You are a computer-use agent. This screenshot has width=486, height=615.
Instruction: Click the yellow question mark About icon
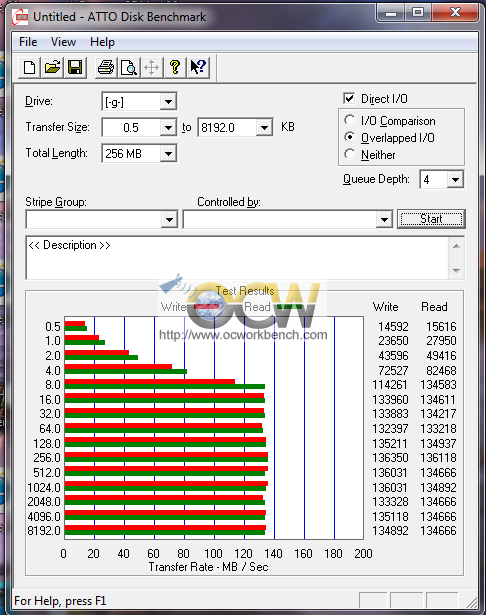pyautogui.click(x=175, y=67)
